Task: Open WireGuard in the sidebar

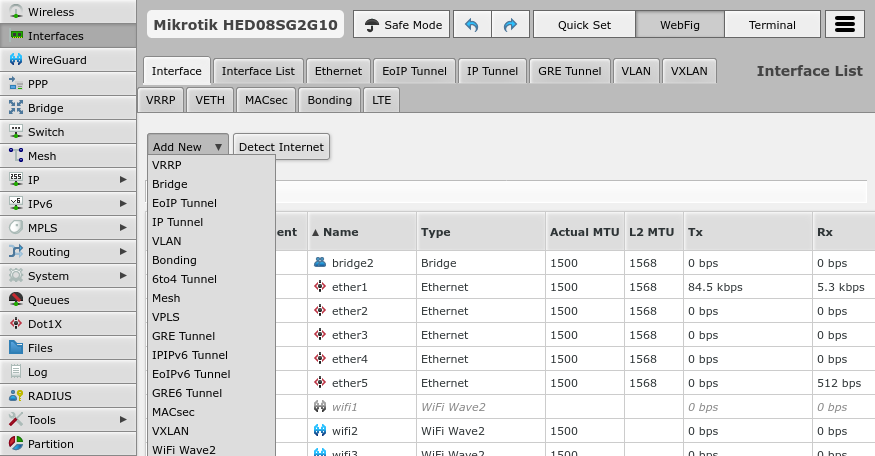Action: pyautogui.click(x=57, y=60)
